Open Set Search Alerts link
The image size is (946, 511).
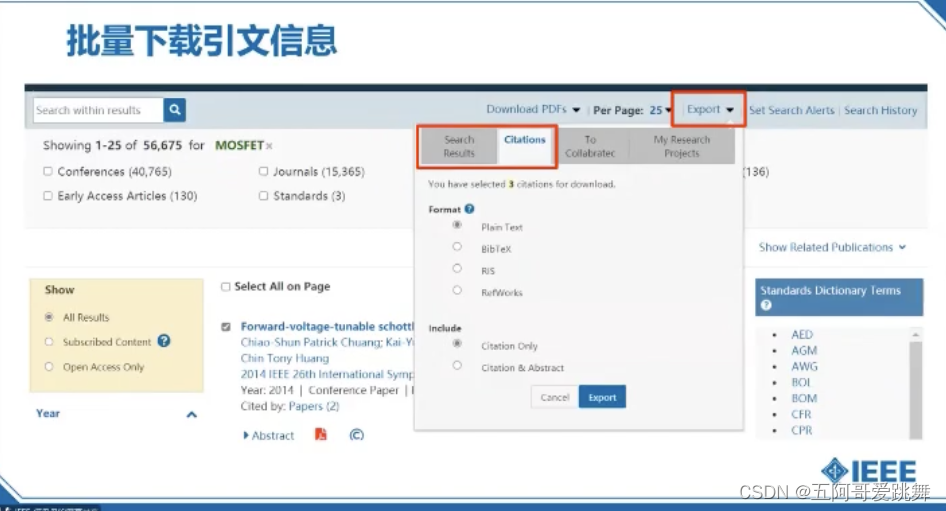(x=792, y=110)
